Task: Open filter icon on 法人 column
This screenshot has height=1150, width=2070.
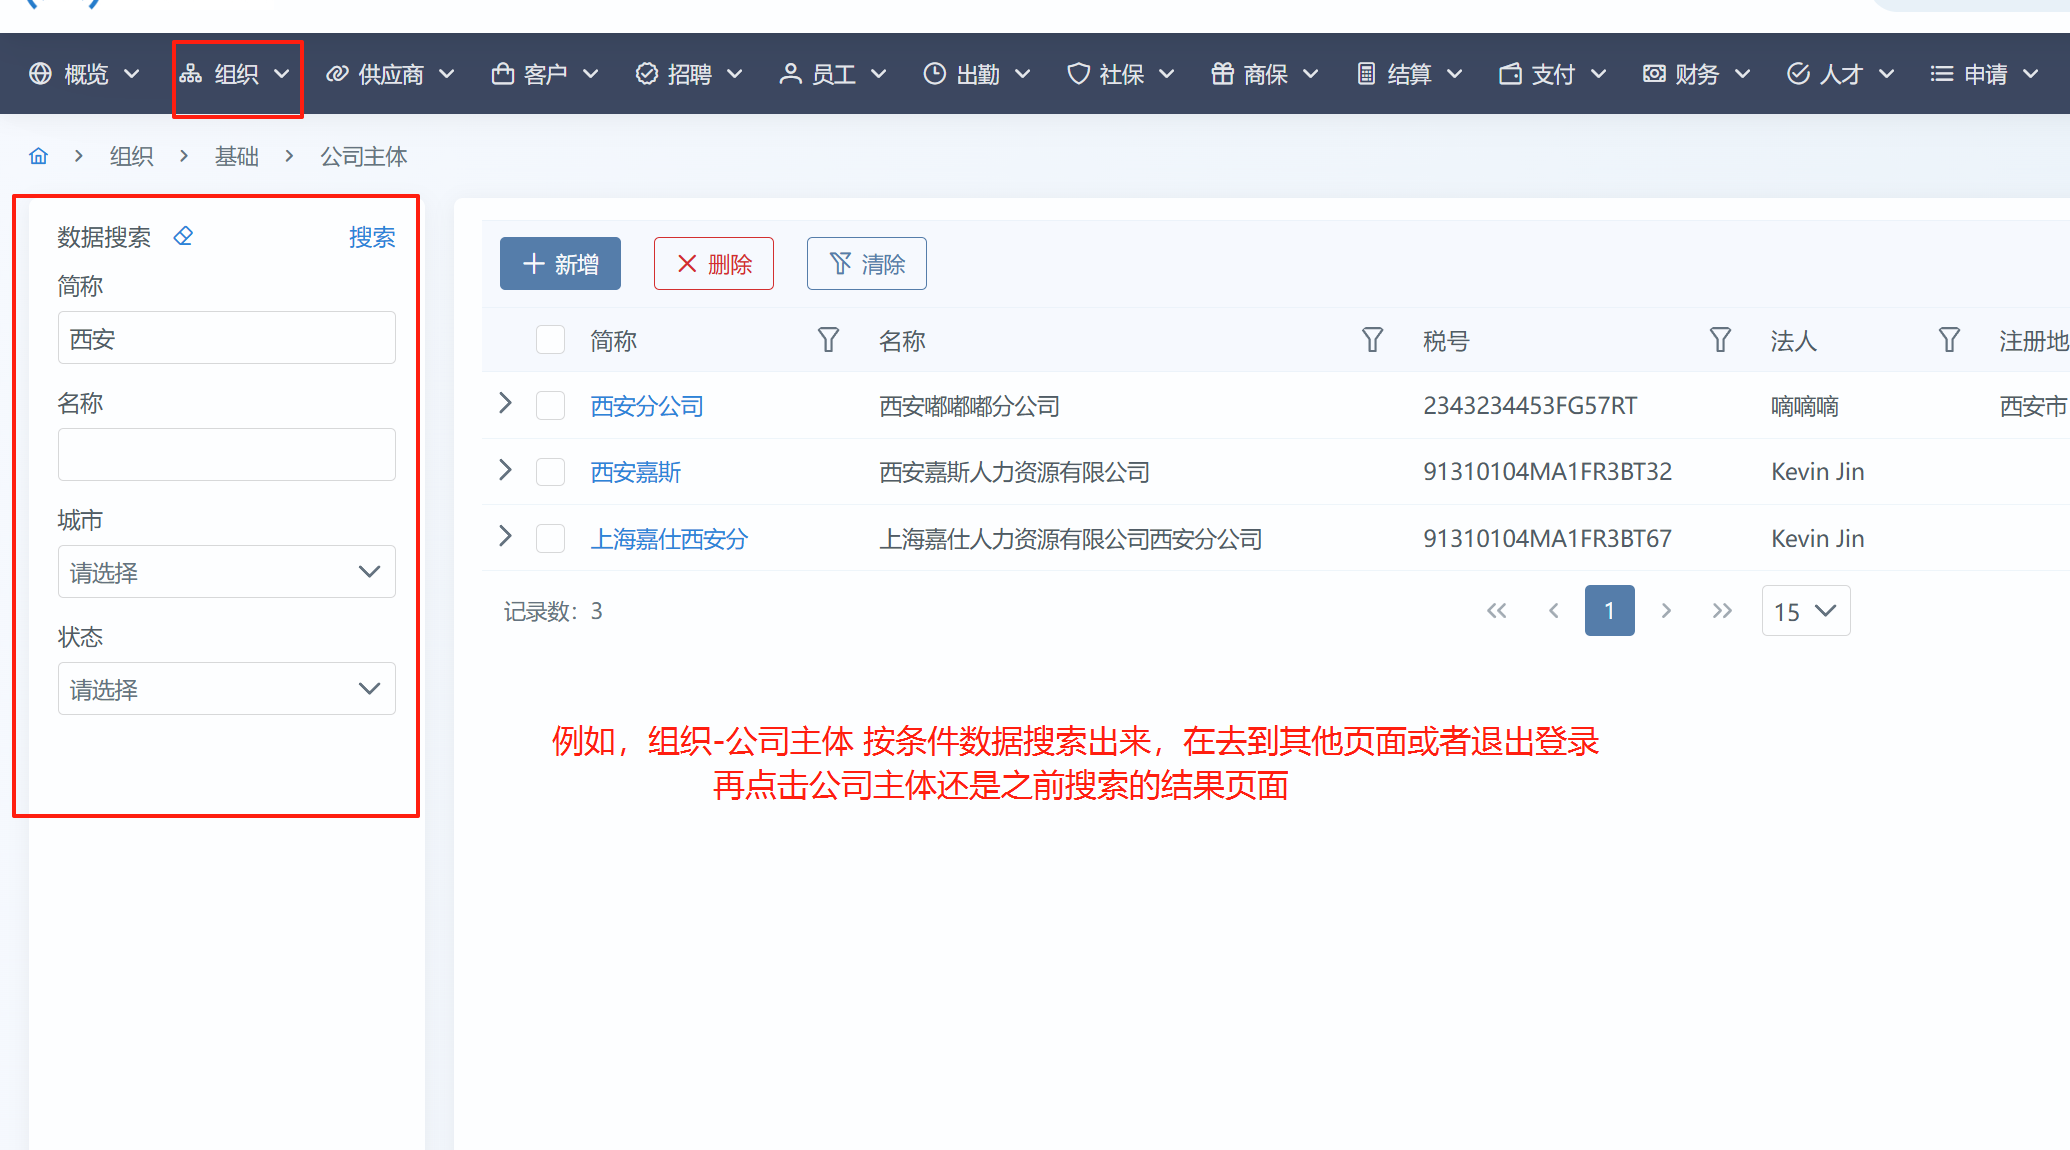Action: (x=1949, y=341)
